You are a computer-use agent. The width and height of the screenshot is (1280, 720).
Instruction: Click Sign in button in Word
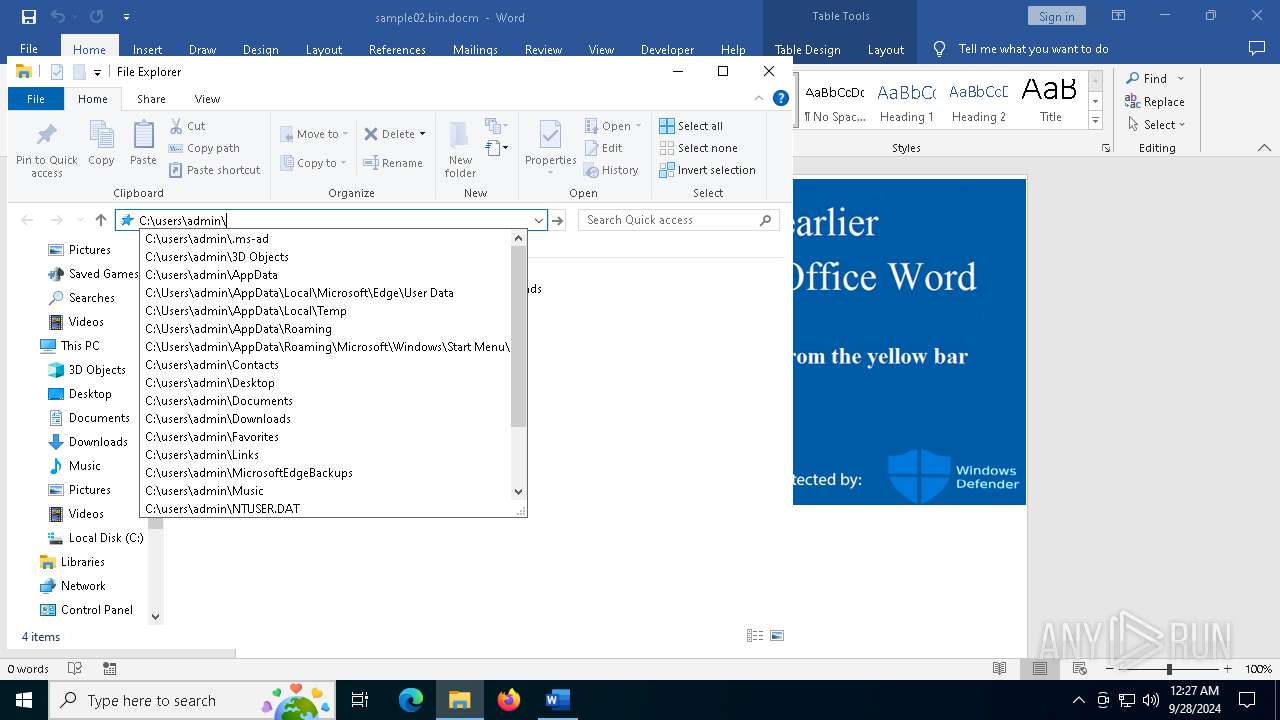click(1056, 17)
